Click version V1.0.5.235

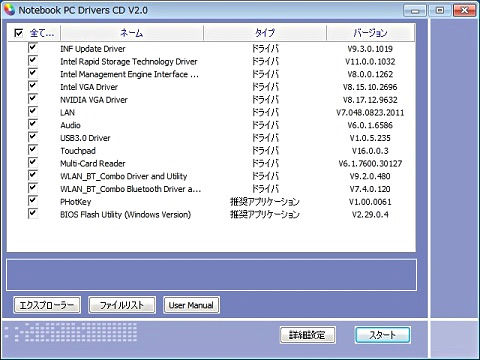(x=370, y=138)
